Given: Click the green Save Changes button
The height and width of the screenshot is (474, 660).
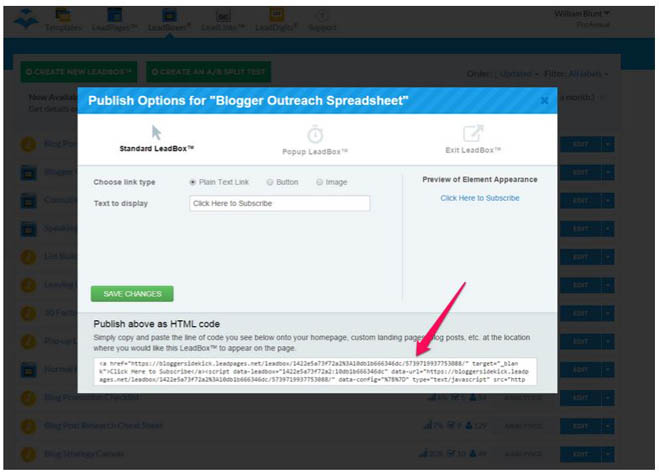Looking at the screenshot, I should 132,294.
